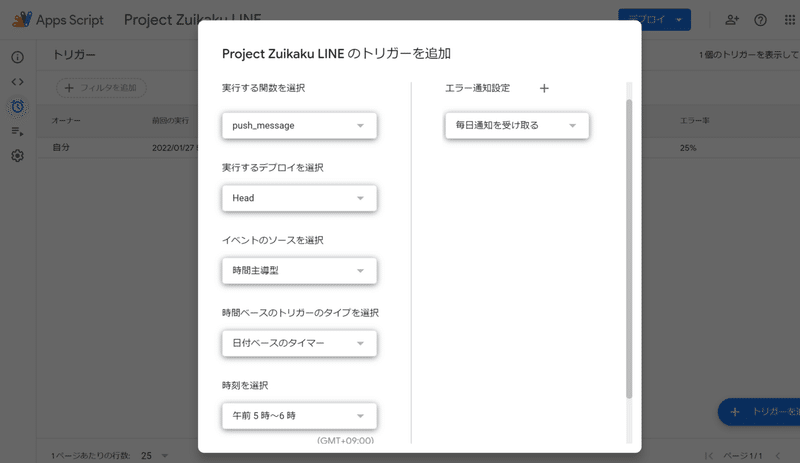Click the トリガーを追加 floating button

pyautogui.click(x=759, y=411)
